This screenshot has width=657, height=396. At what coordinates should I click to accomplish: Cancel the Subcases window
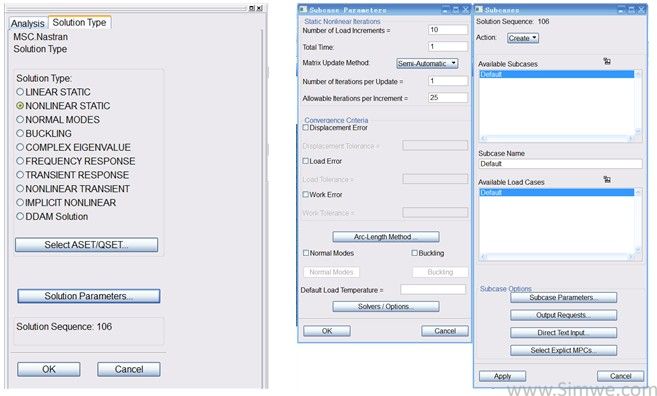[x=621, y=376]
